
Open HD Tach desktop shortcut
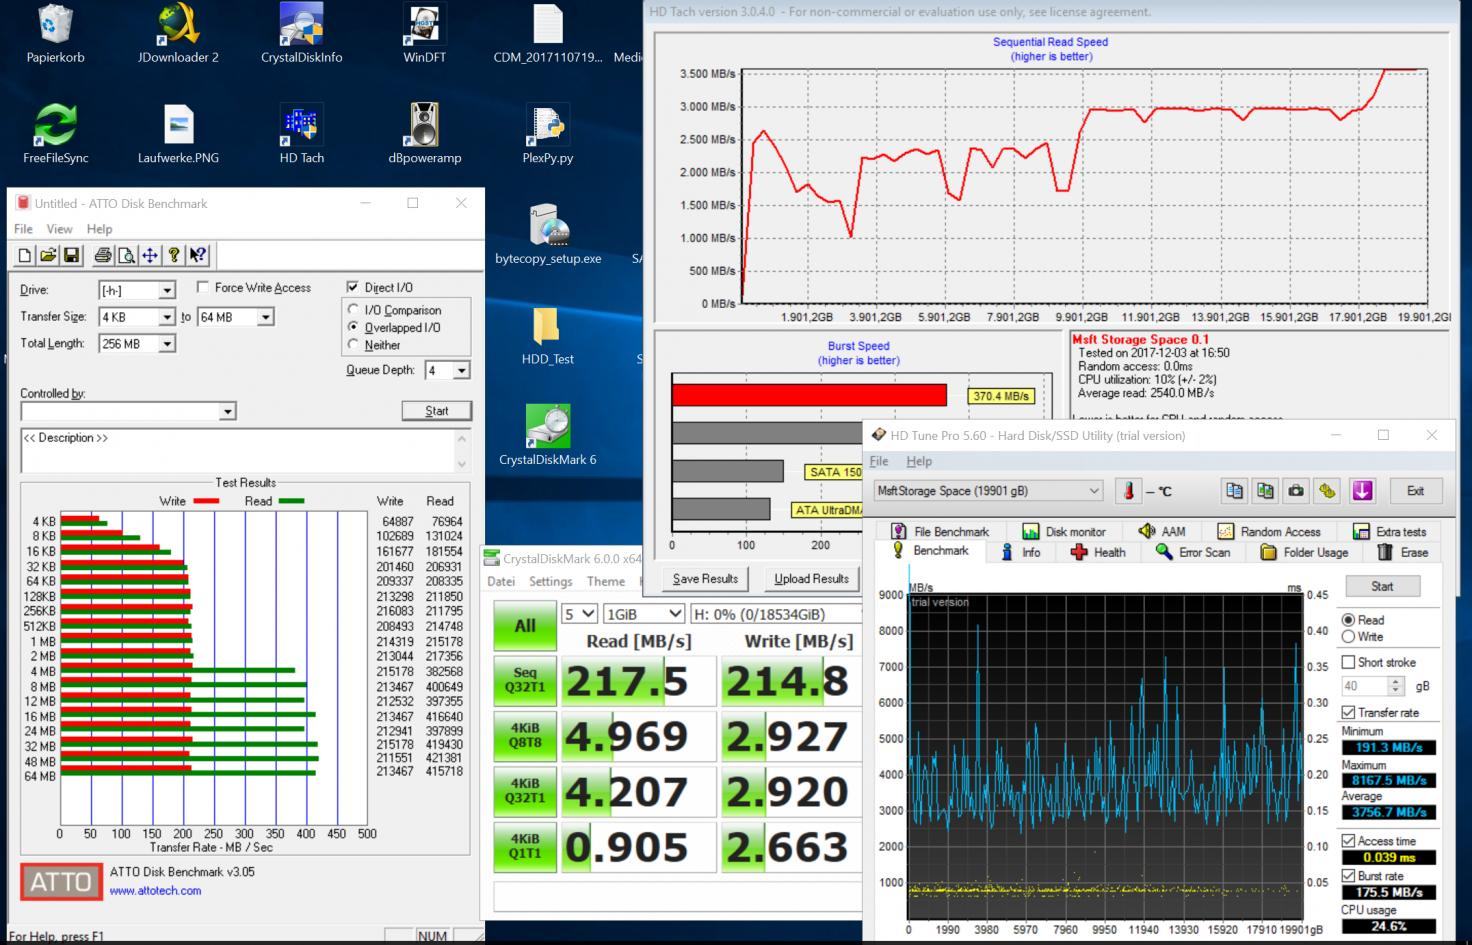[301, 134]
